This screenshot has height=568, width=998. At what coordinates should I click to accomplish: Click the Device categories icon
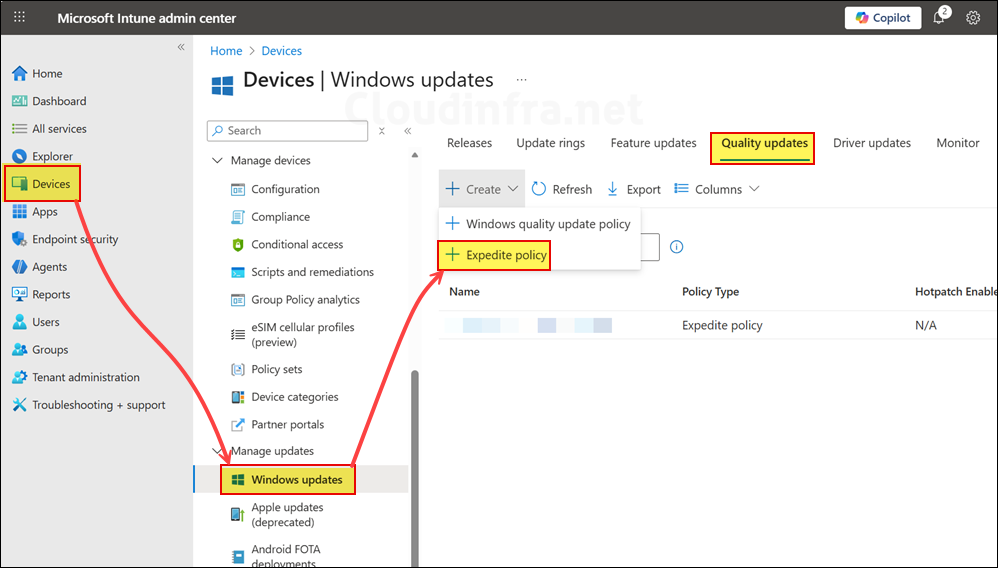tap(237, 397)
